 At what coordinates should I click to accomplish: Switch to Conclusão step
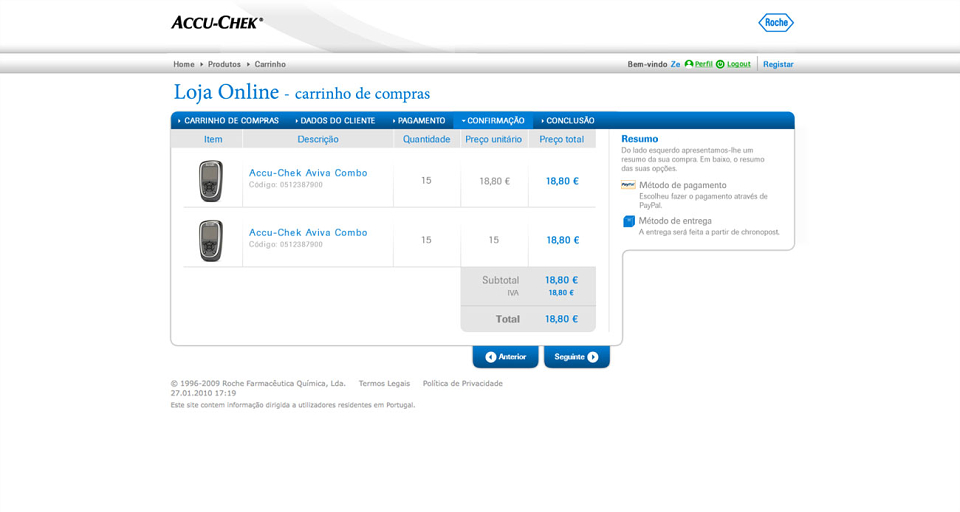pos(568,121)
